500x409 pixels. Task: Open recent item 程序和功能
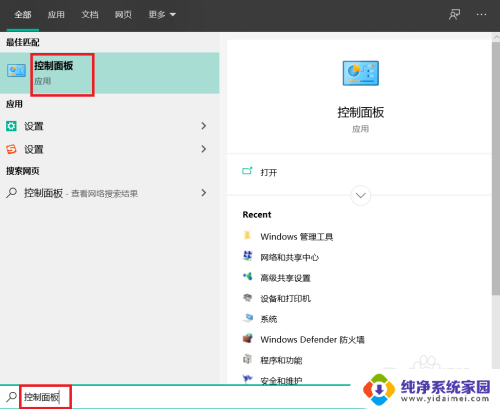(281, 360)
